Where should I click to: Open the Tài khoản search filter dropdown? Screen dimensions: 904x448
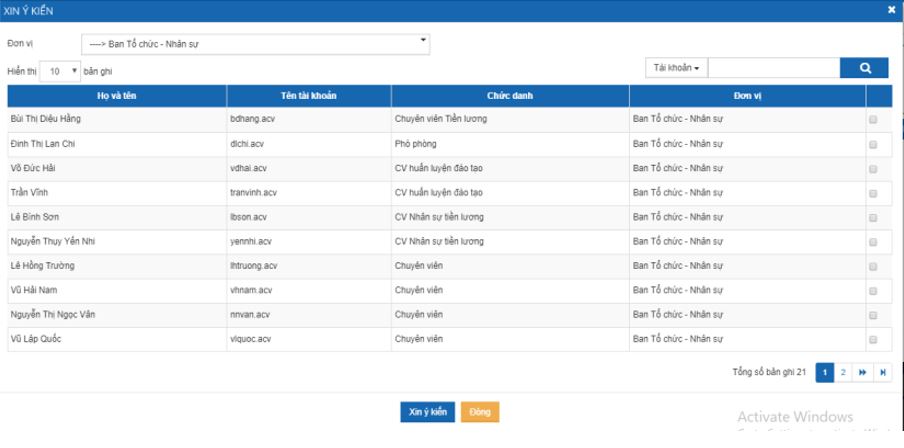pyautogui.click(x=677, y=68)
